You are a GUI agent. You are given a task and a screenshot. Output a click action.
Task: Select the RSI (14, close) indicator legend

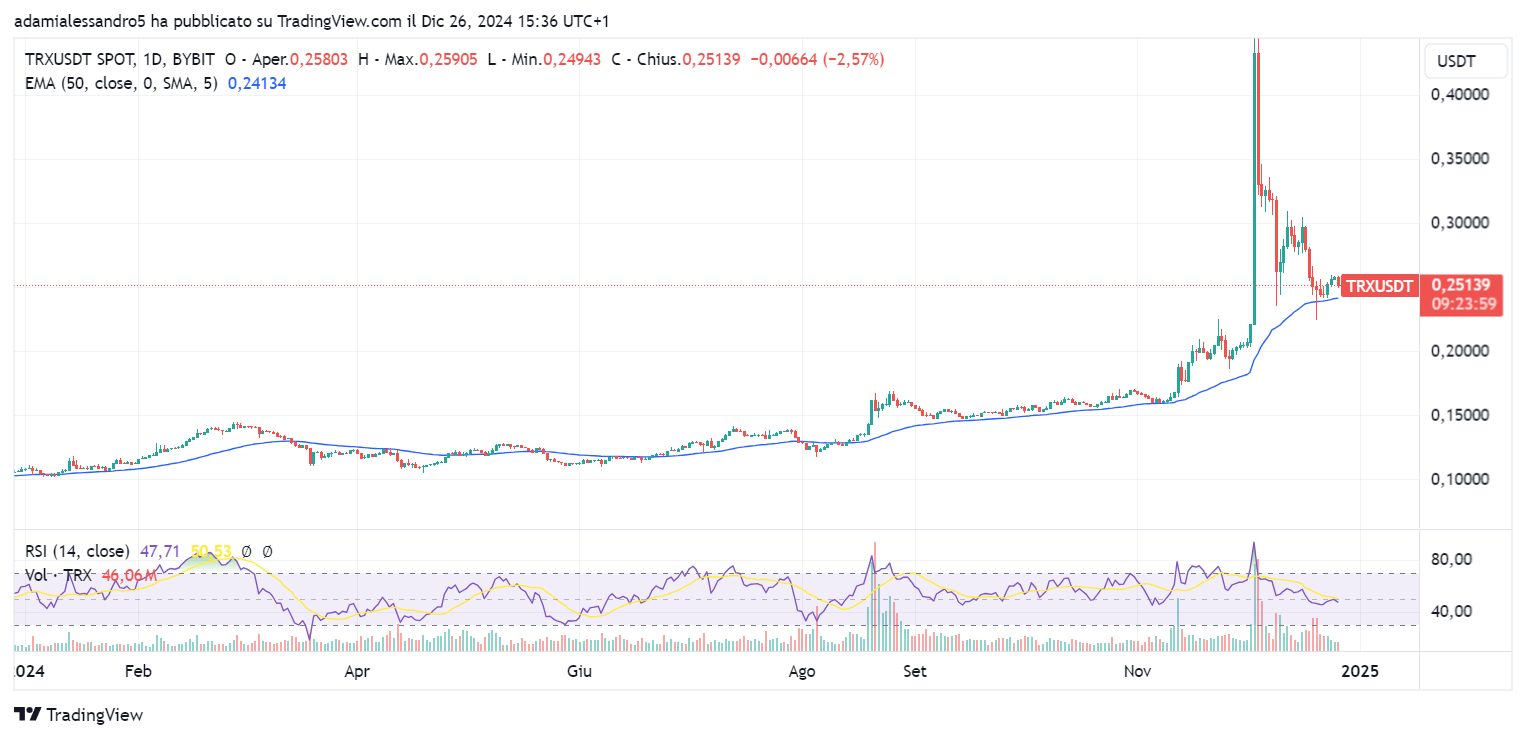tap(77, 551)
